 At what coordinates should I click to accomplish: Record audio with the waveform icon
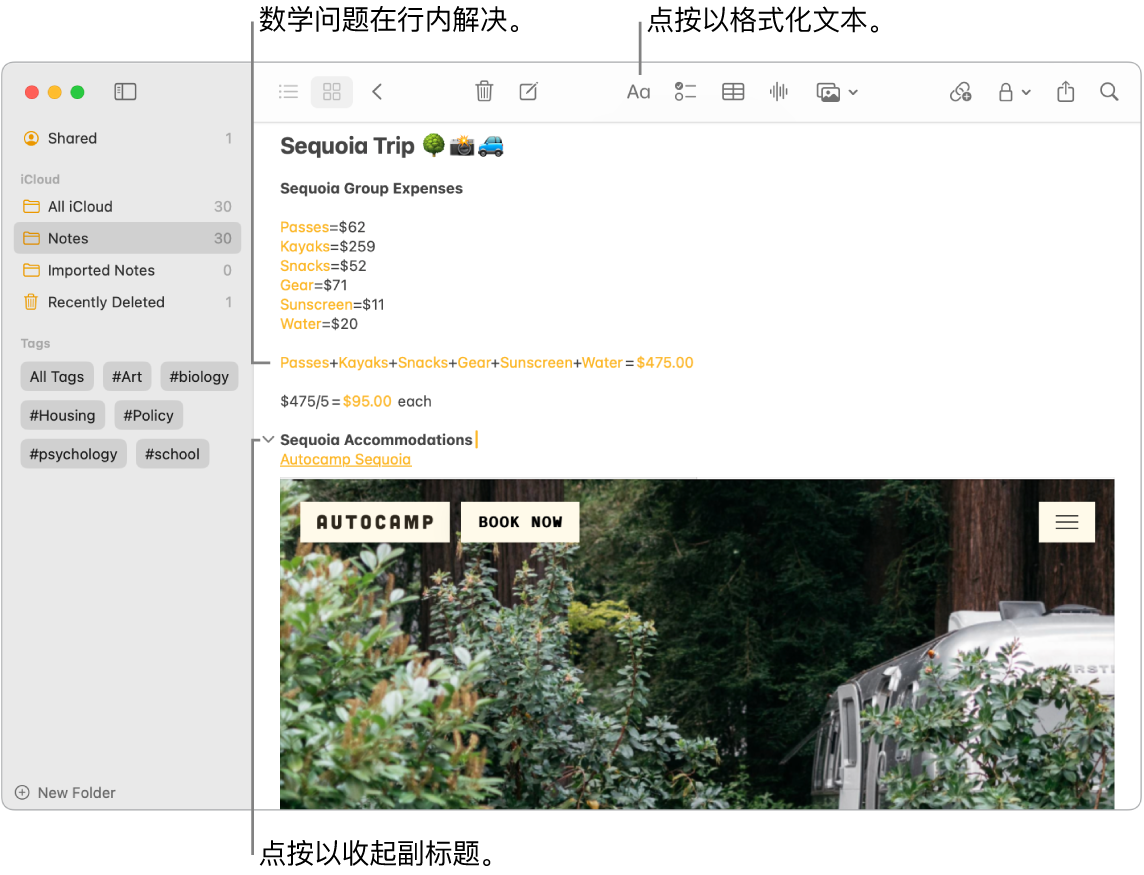778,91
